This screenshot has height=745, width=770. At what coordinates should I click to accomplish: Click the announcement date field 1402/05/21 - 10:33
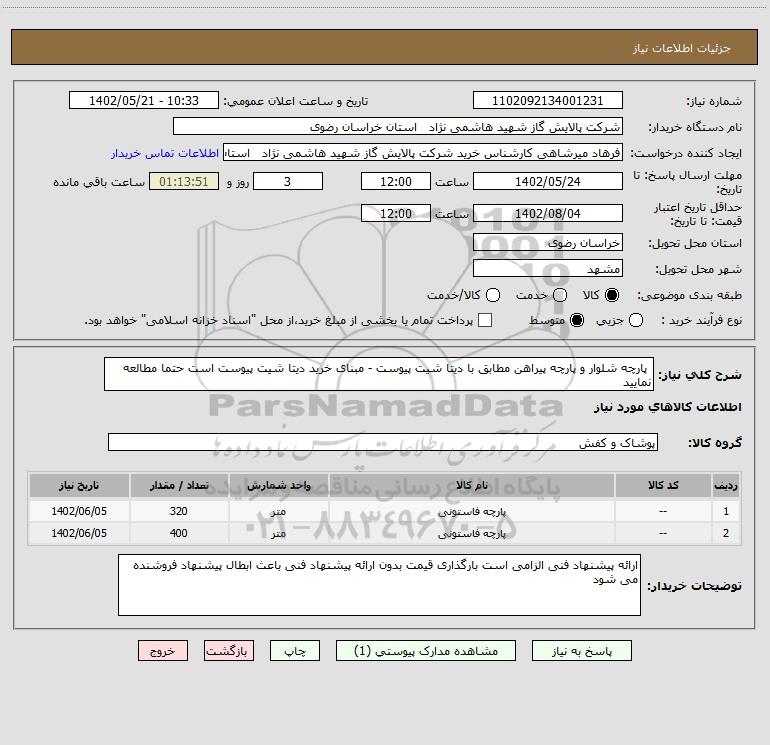pos(144,100)
